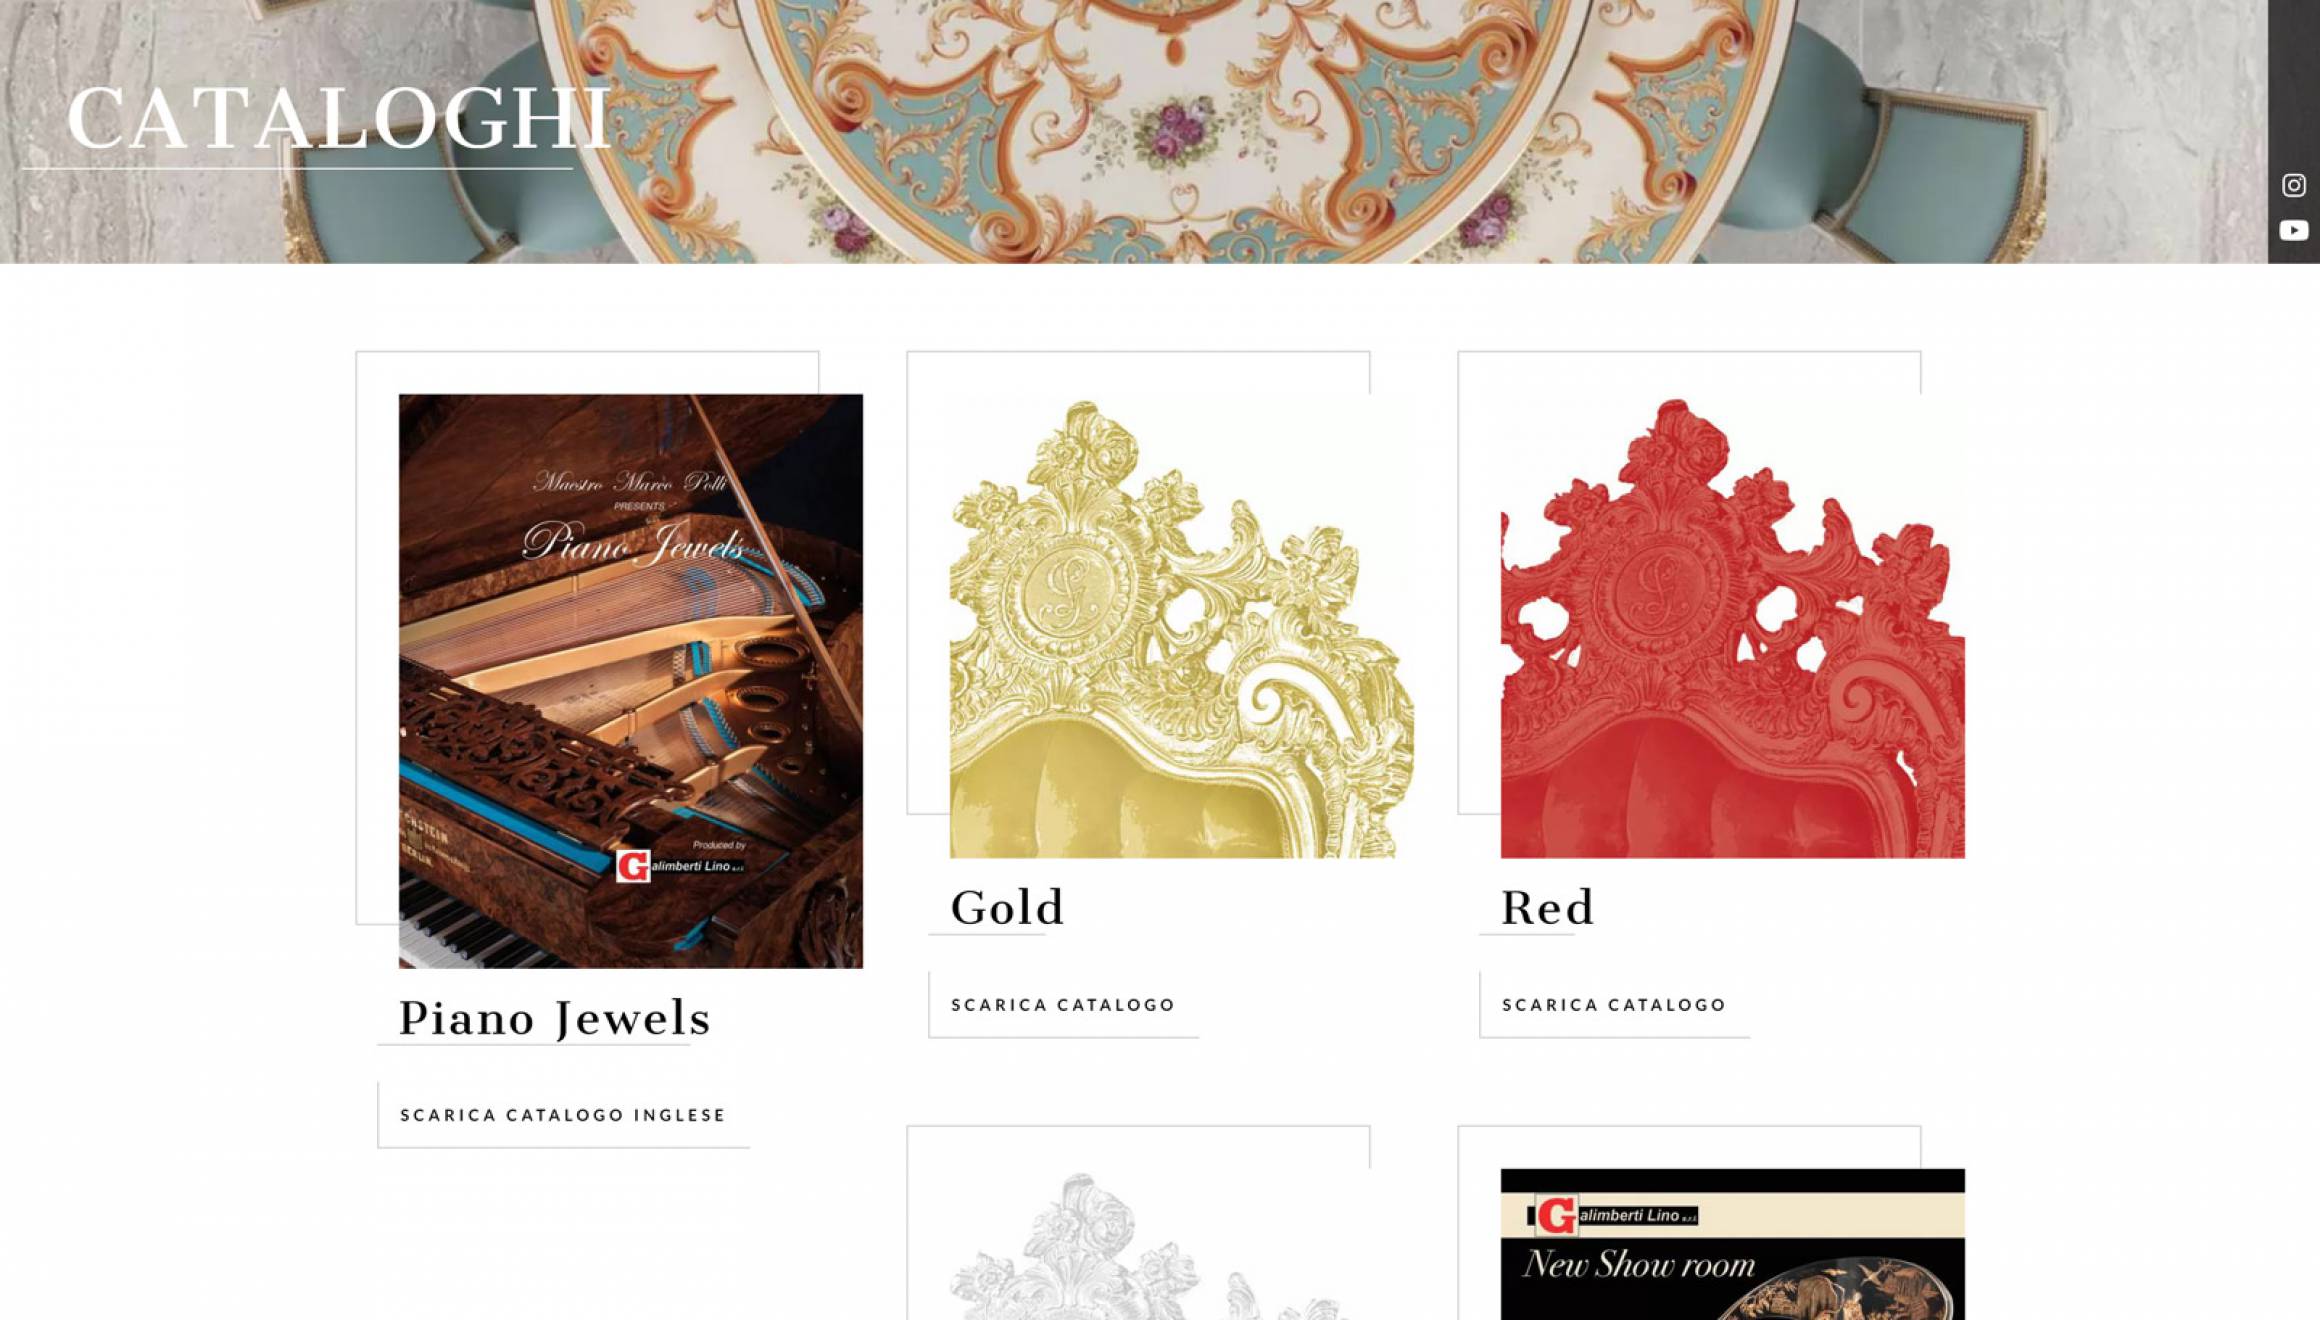Click Scarica Catalogo Inglese button

click(563, 1114)
